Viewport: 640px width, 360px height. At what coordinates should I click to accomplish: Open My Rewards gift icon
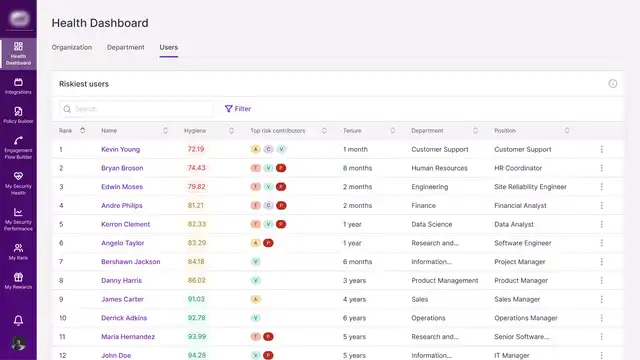tap(18, 277)
